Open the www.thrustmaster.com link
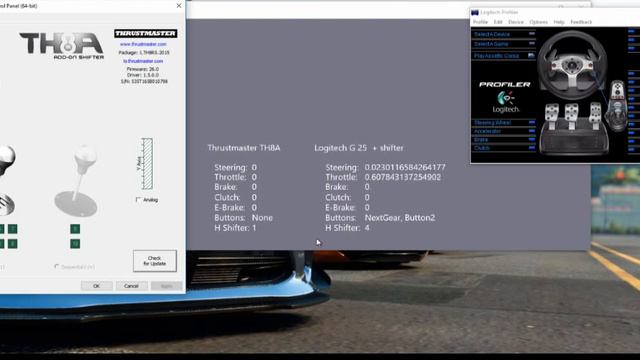640x360 pixels. pyautogui.click(x=143, y=44)
